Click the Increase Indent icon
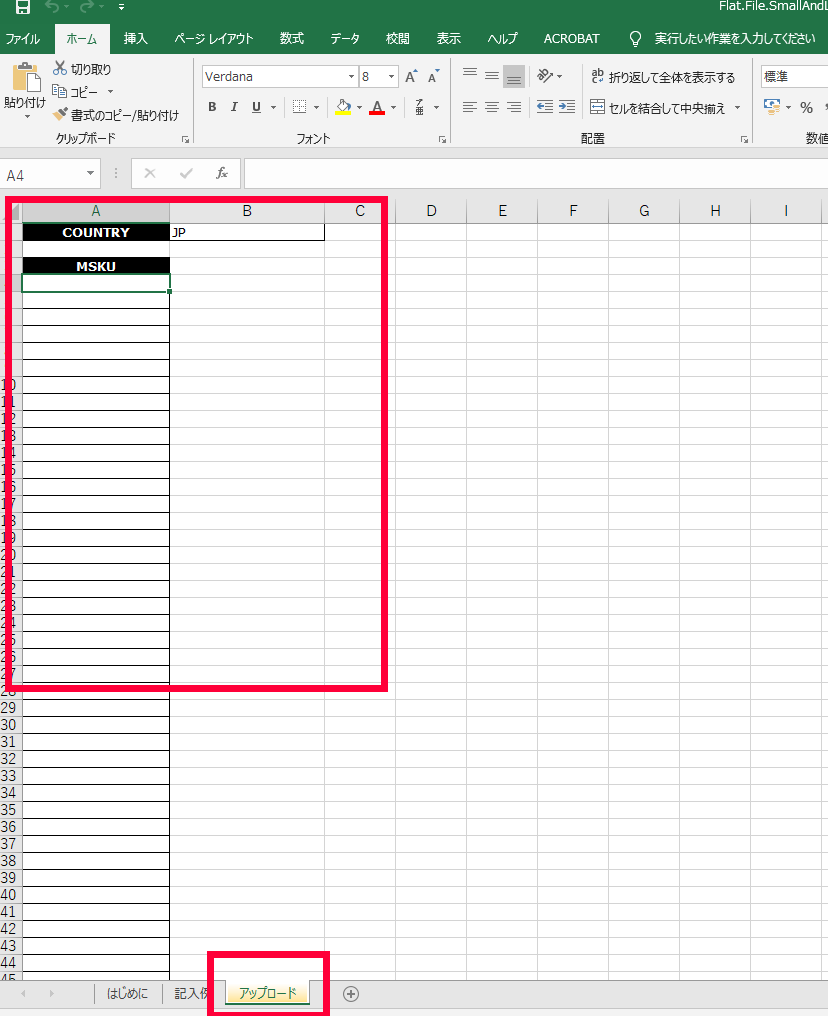The height and width of the screenshot is (1016, 828). pos(567,107)
